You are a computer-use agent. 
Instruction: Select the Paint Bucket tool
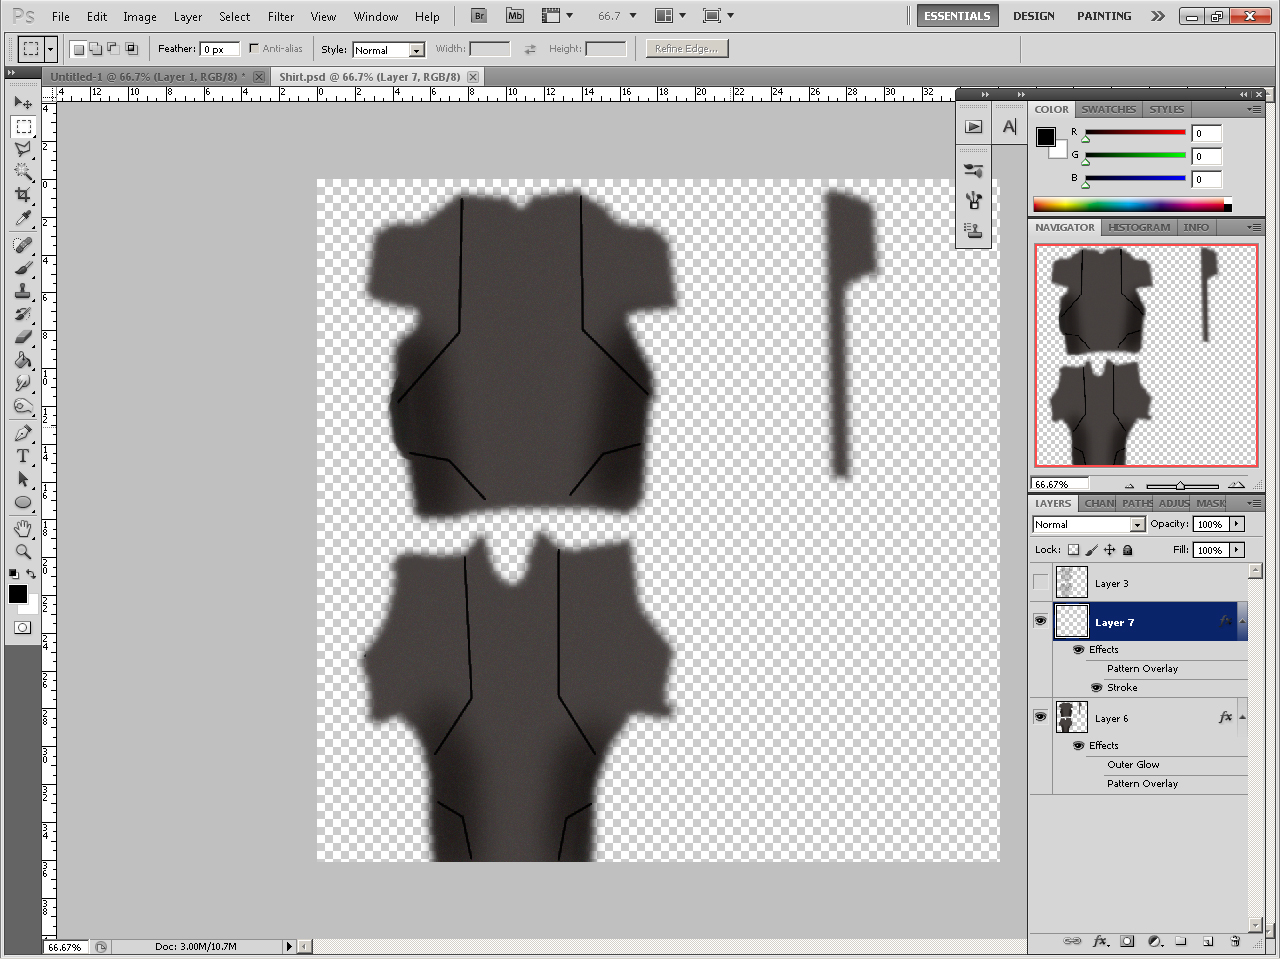click(23, 360)
